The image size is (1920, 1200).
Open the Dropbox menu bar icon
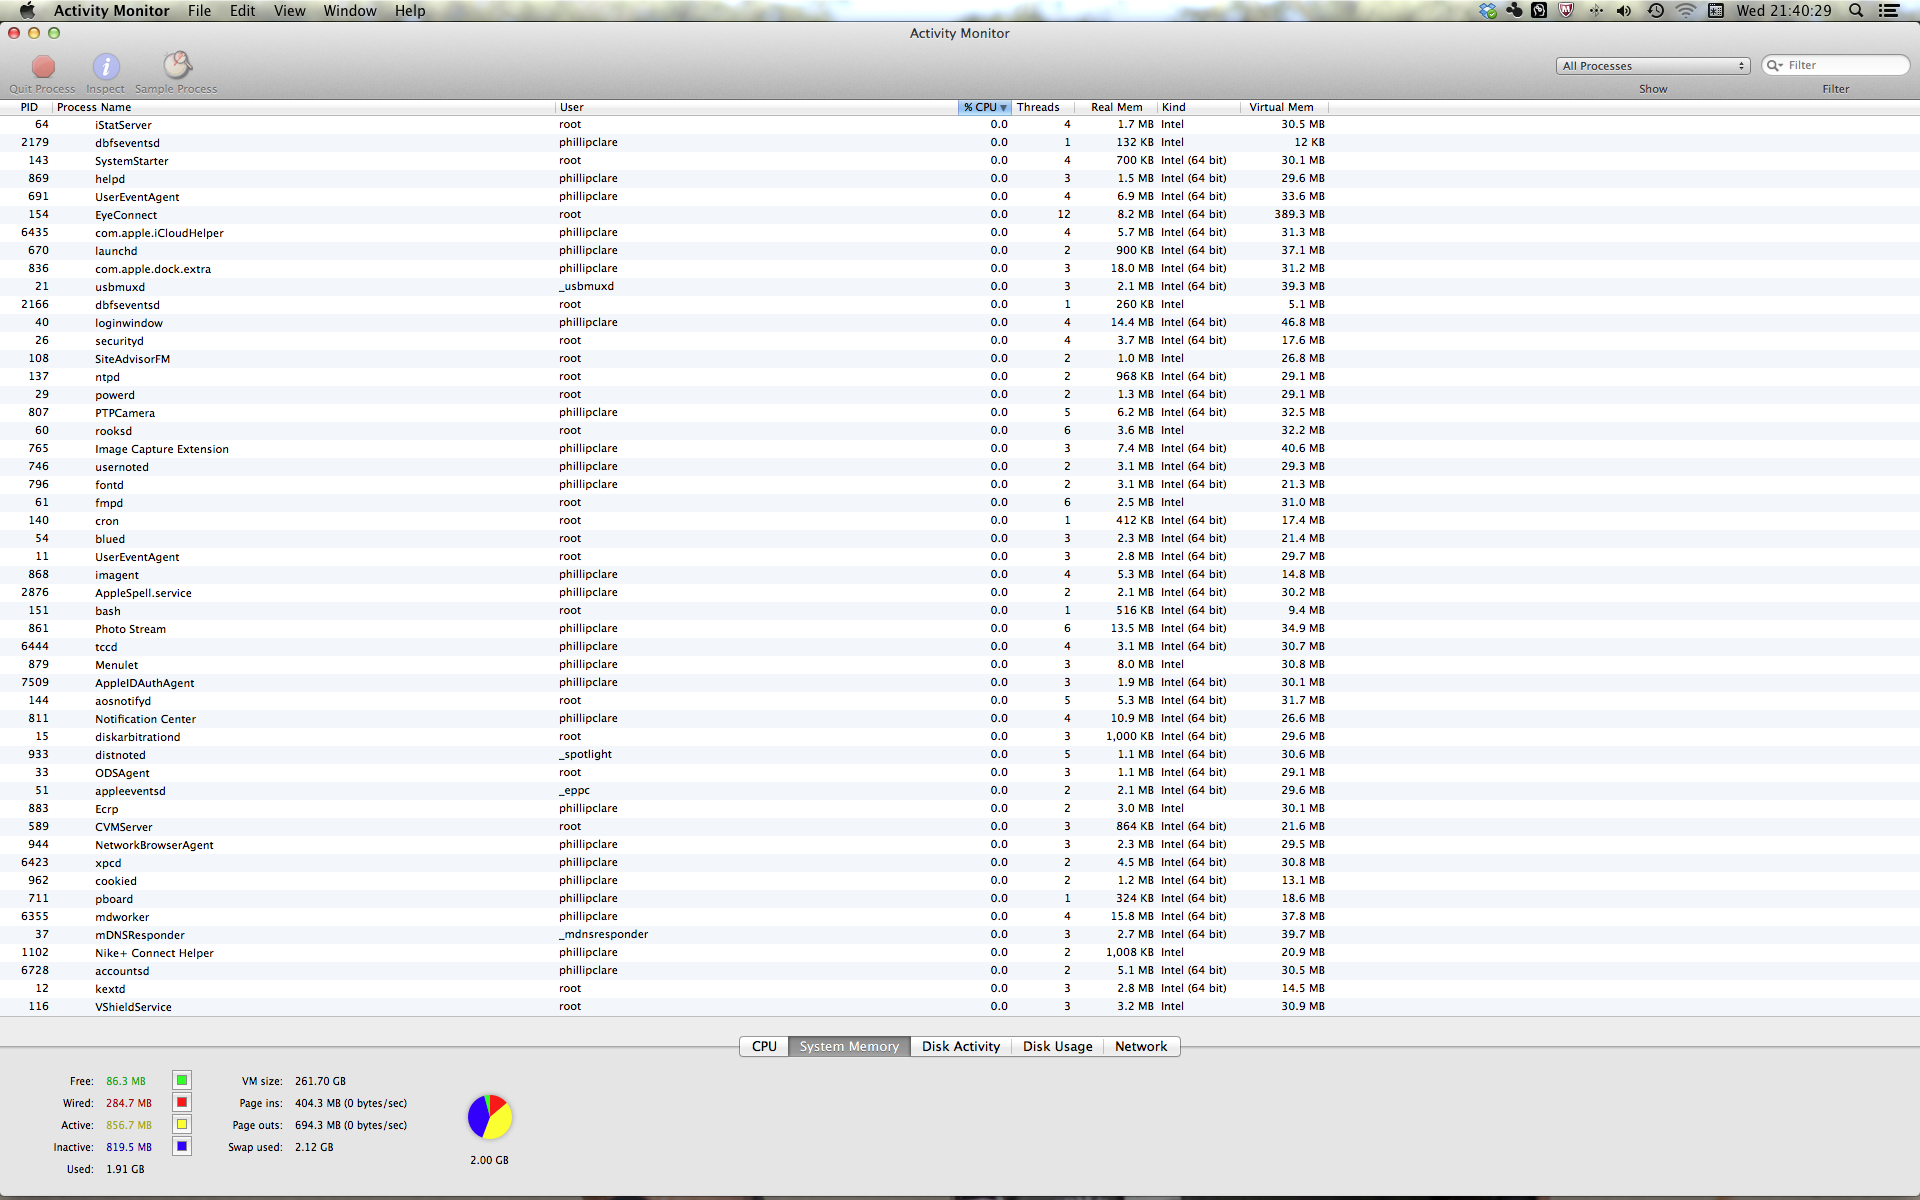pyautogui.click(x=1488, y=11)
